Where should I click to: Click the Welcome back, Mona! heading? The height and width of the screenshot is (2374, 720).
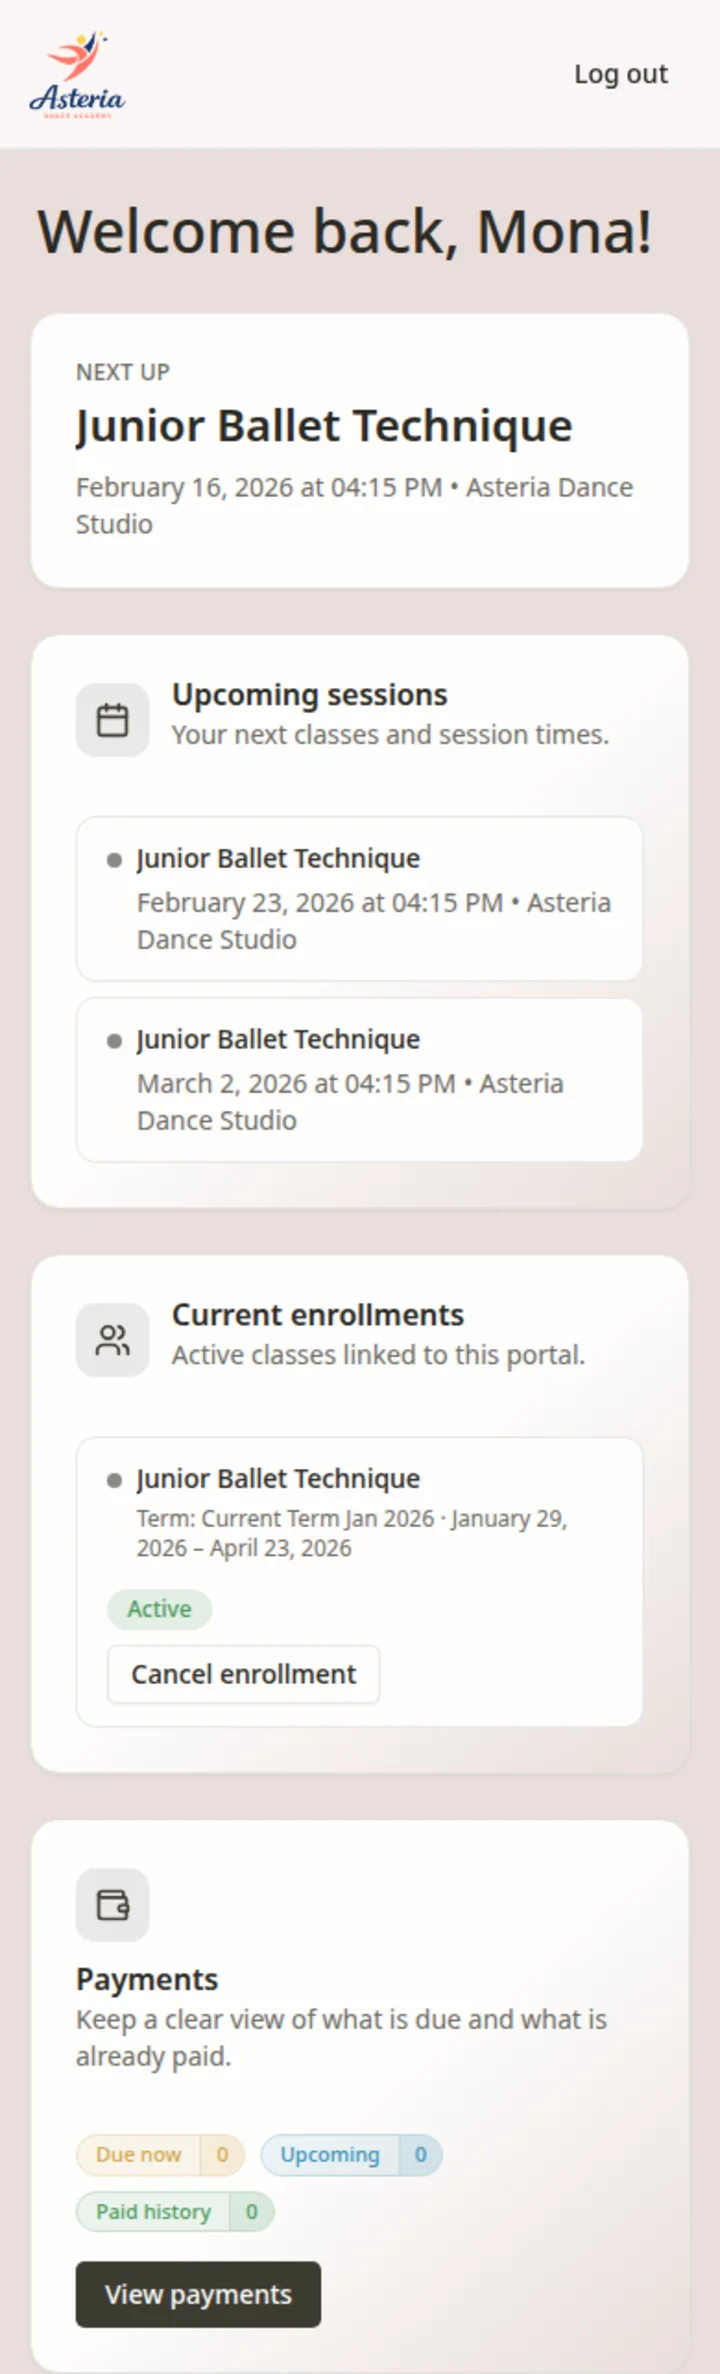pos(345,231)
